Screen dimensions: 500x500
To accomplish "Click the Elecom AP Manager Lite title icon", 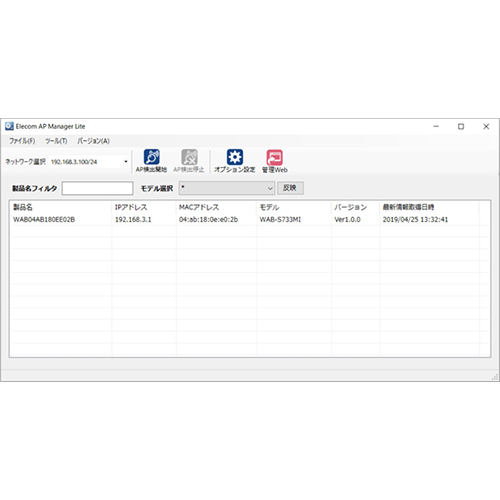I will (x=9, y=126).
